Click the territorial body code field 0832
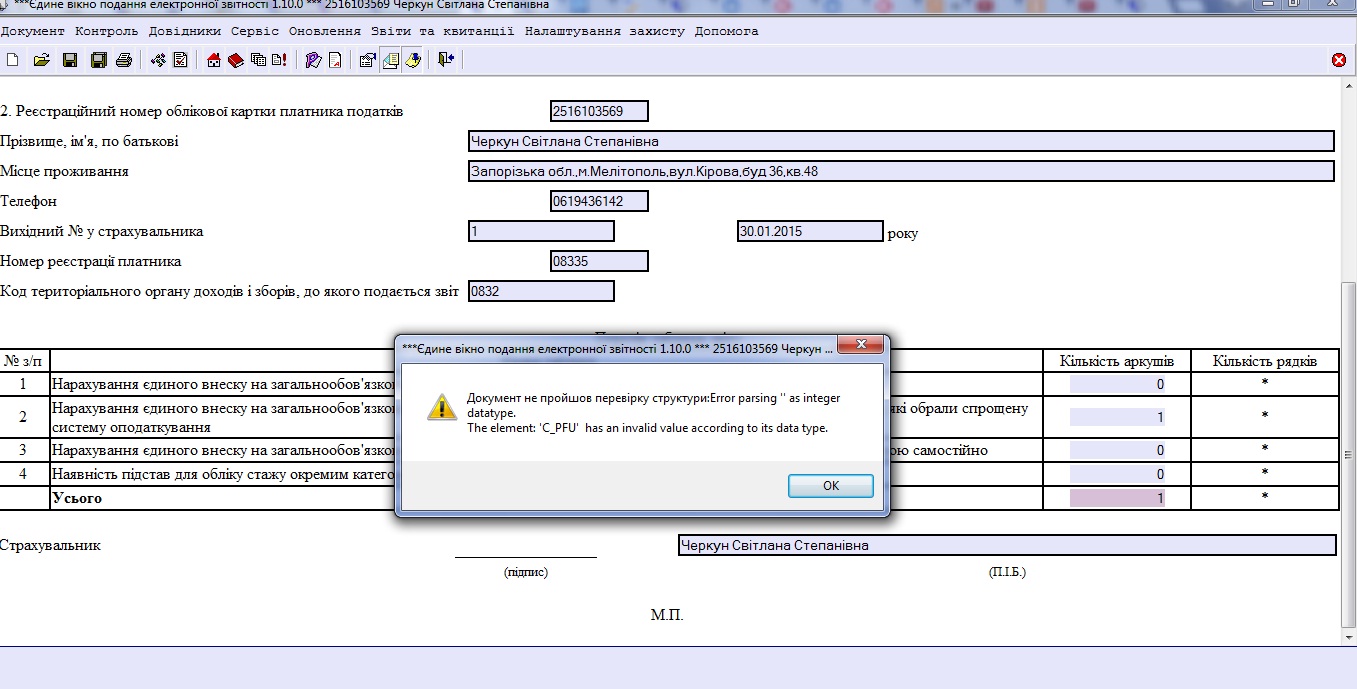 pos(541,291)
